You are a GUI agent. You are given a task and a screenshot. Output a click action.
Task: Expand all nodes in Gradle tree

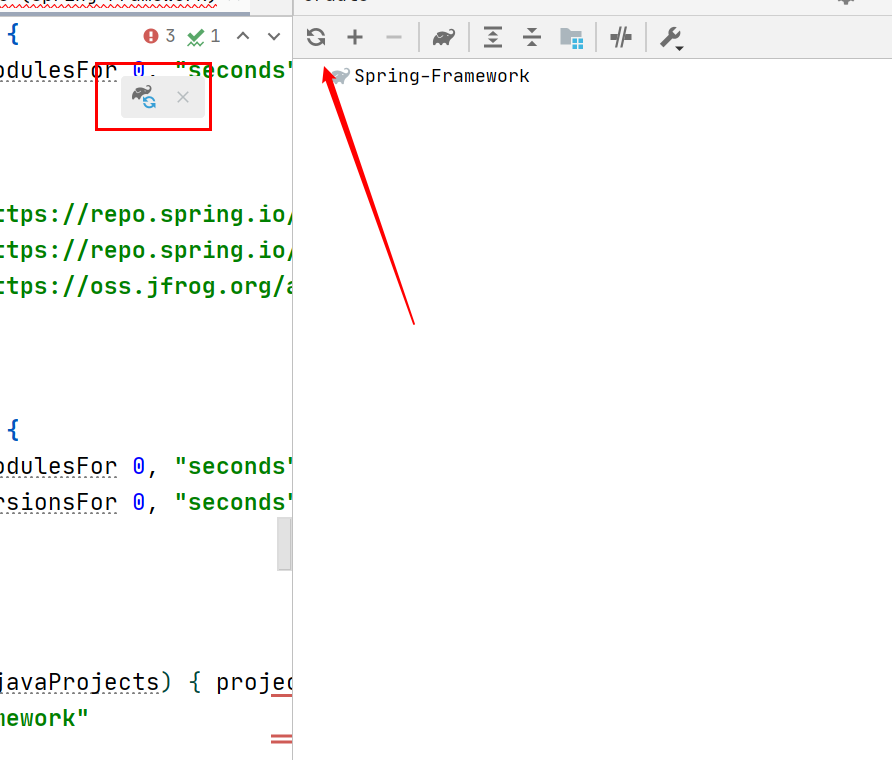(x=493, y=38)
